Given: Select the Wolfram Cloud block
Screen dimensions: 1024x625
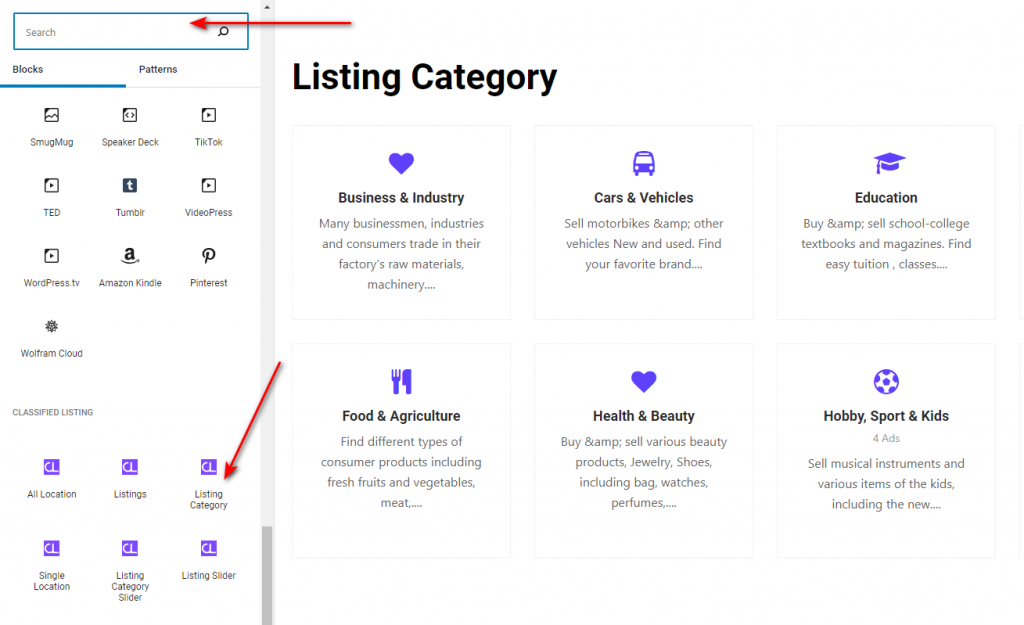Looking at the screenshot, I should [x=52, y=338].
